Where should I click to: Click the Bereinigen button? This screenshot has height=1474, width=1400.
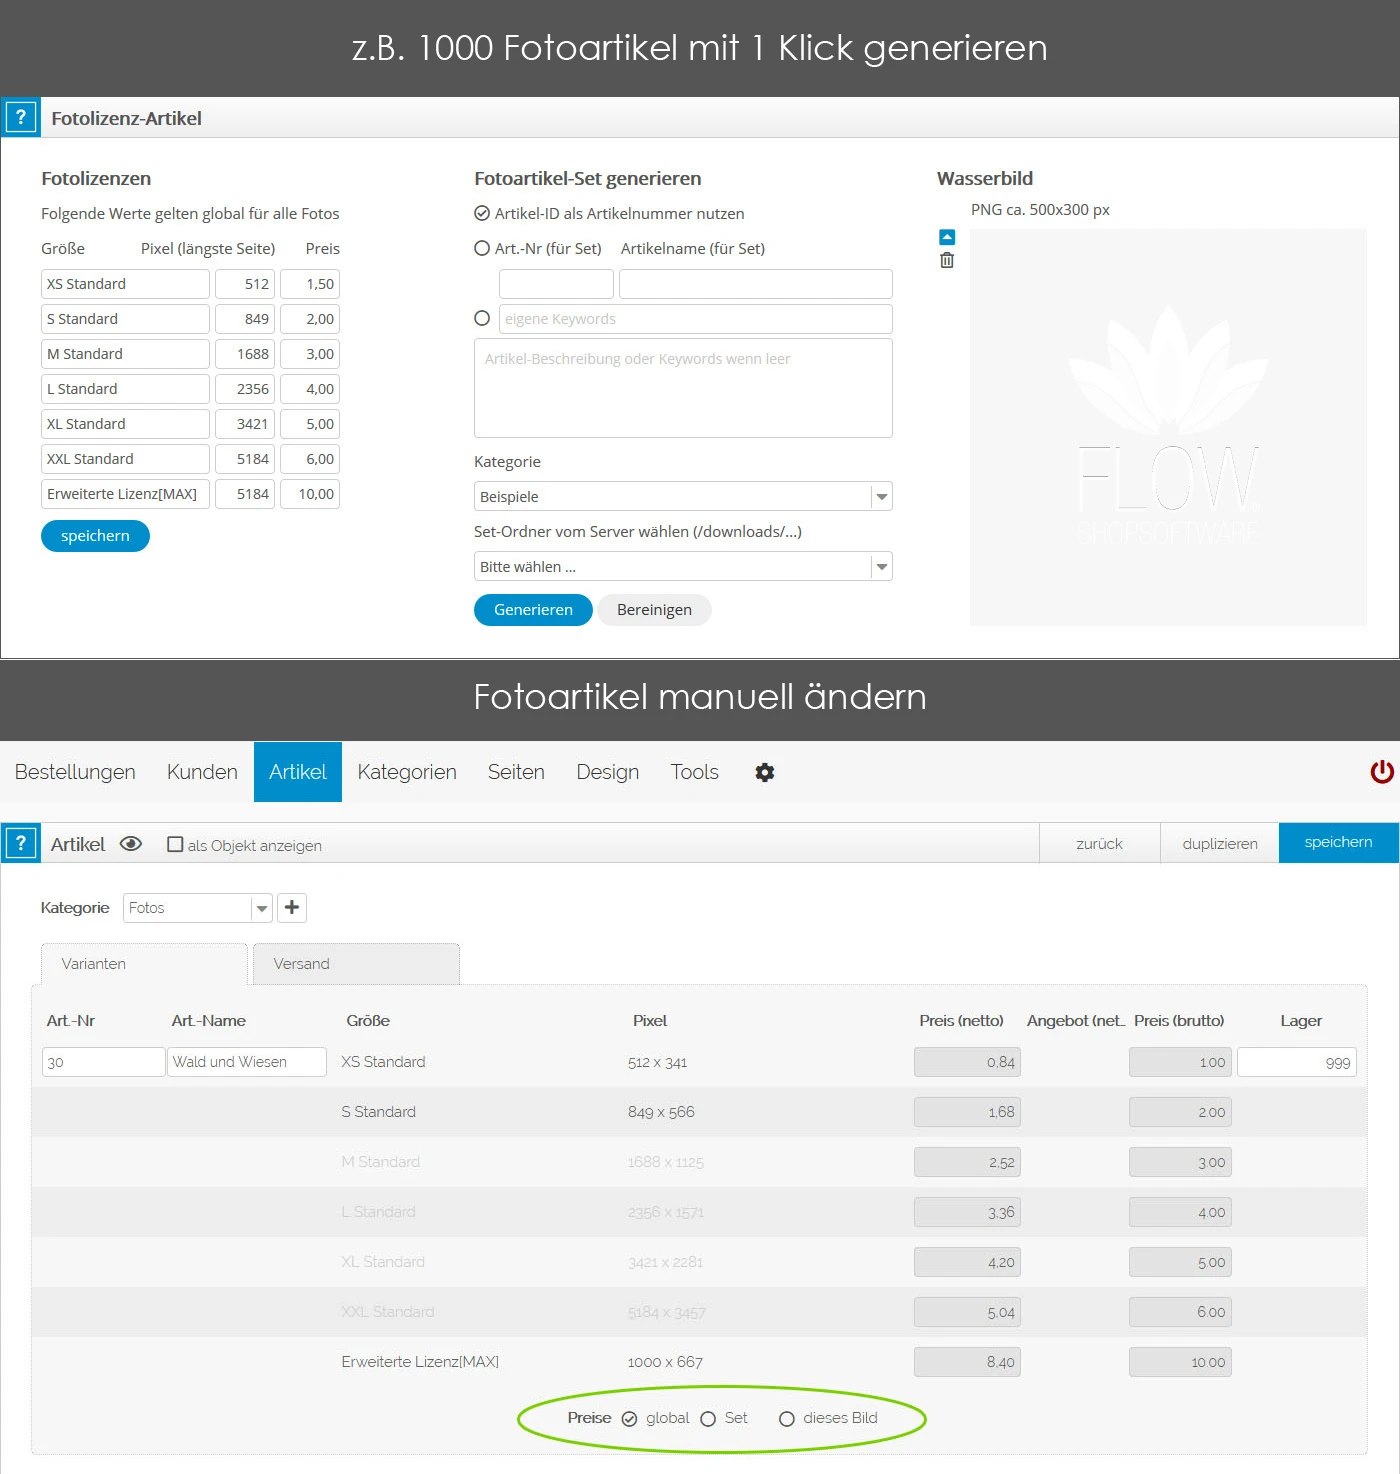pos(654,610)
